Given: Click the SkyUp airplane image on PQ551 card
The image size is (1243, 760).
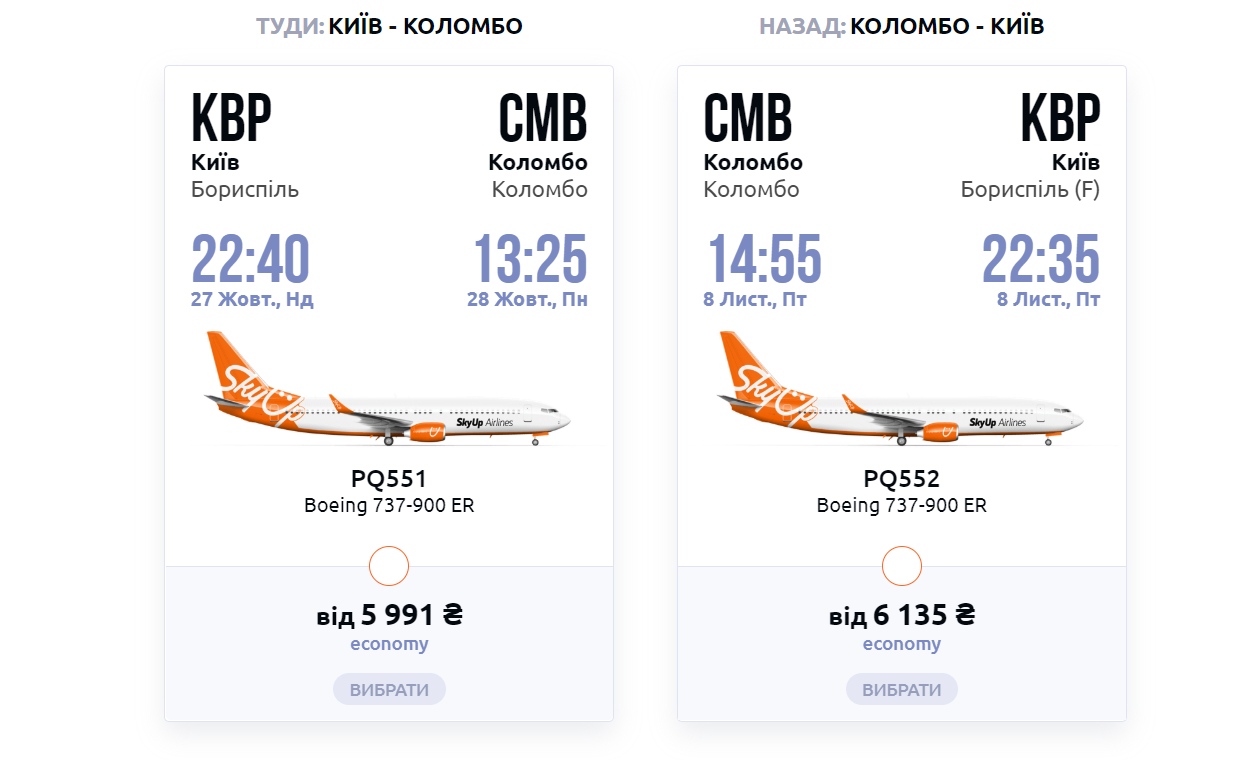Looking at the screenshot, I should click(x=388, y=388).
